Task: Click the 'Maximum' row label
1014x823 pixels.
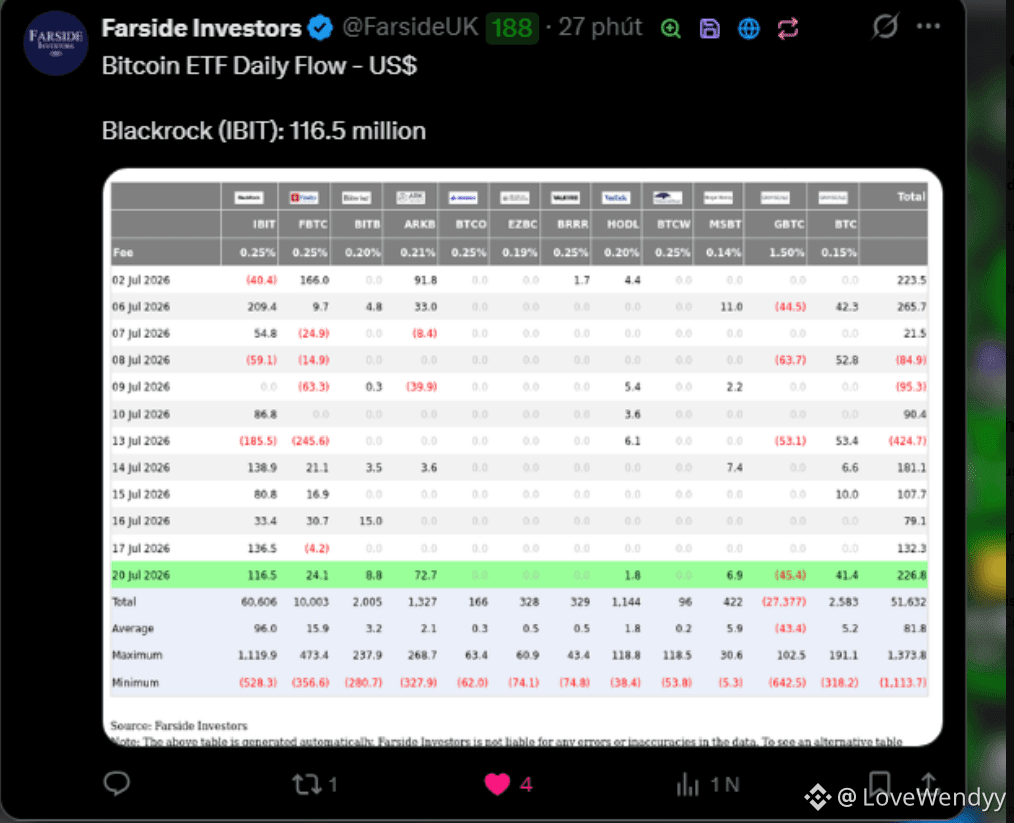Action: [137, 655]
